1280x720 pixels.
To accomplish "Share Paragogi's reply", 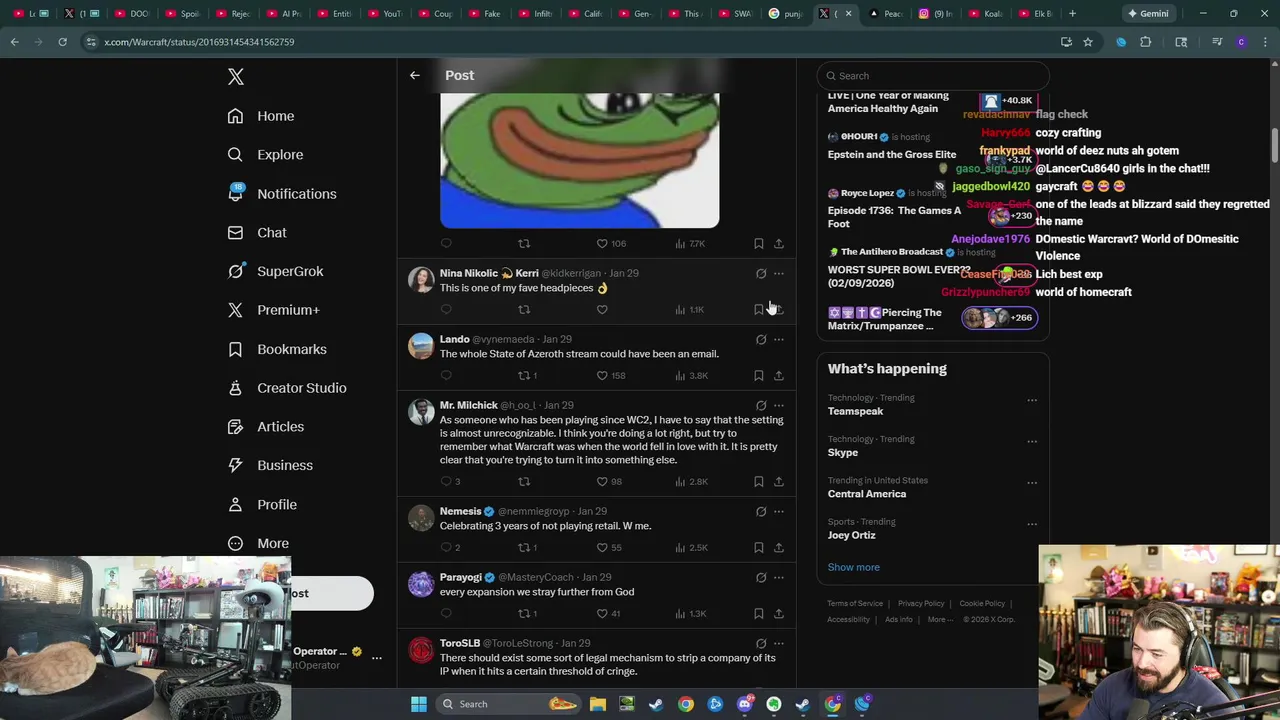I will (x=779, y=614).
